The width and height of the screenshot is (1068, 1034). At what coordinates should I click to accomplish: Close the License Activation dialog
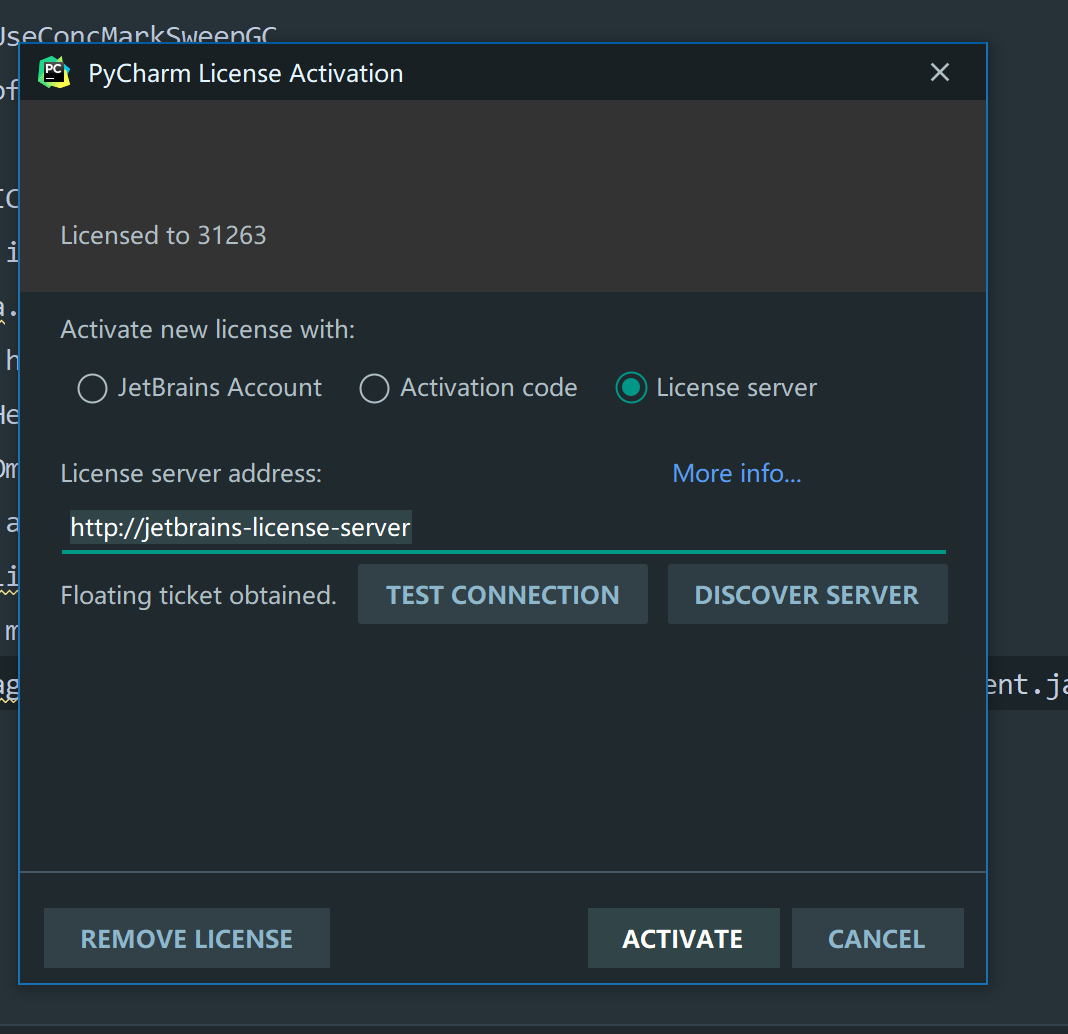[x=939, y=72]
